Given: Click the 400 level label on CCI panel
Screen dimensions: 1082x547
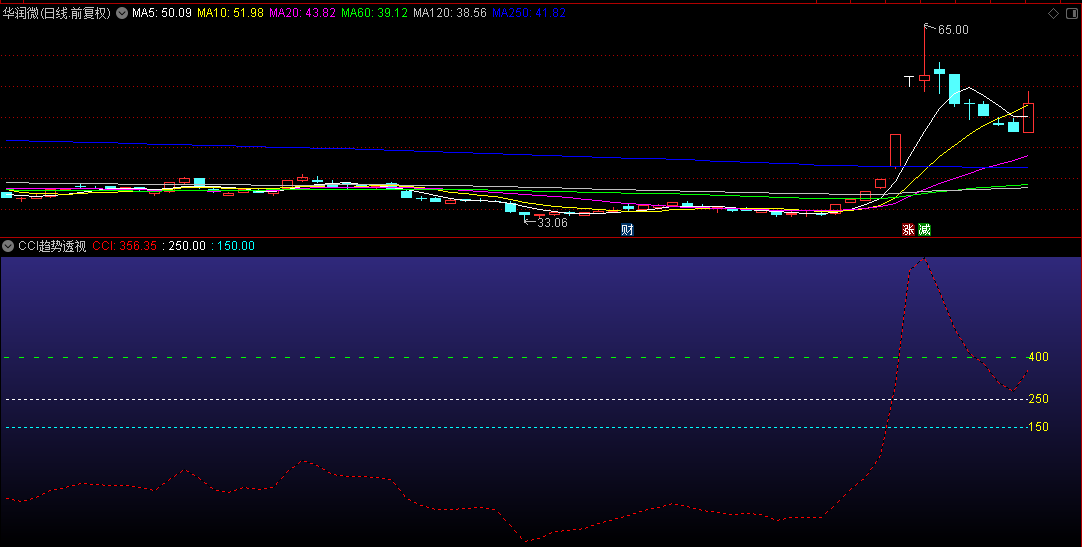Looking at the screenshot, I should click(1037, 357).
